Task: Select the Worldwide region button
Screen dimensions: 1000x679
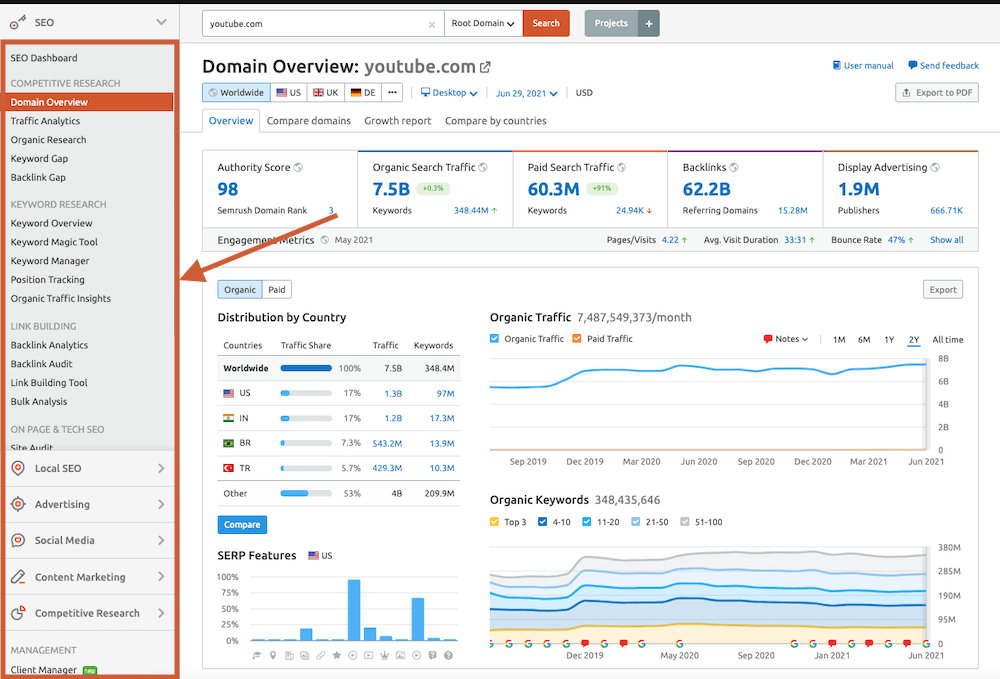Action: pos(237,92)
